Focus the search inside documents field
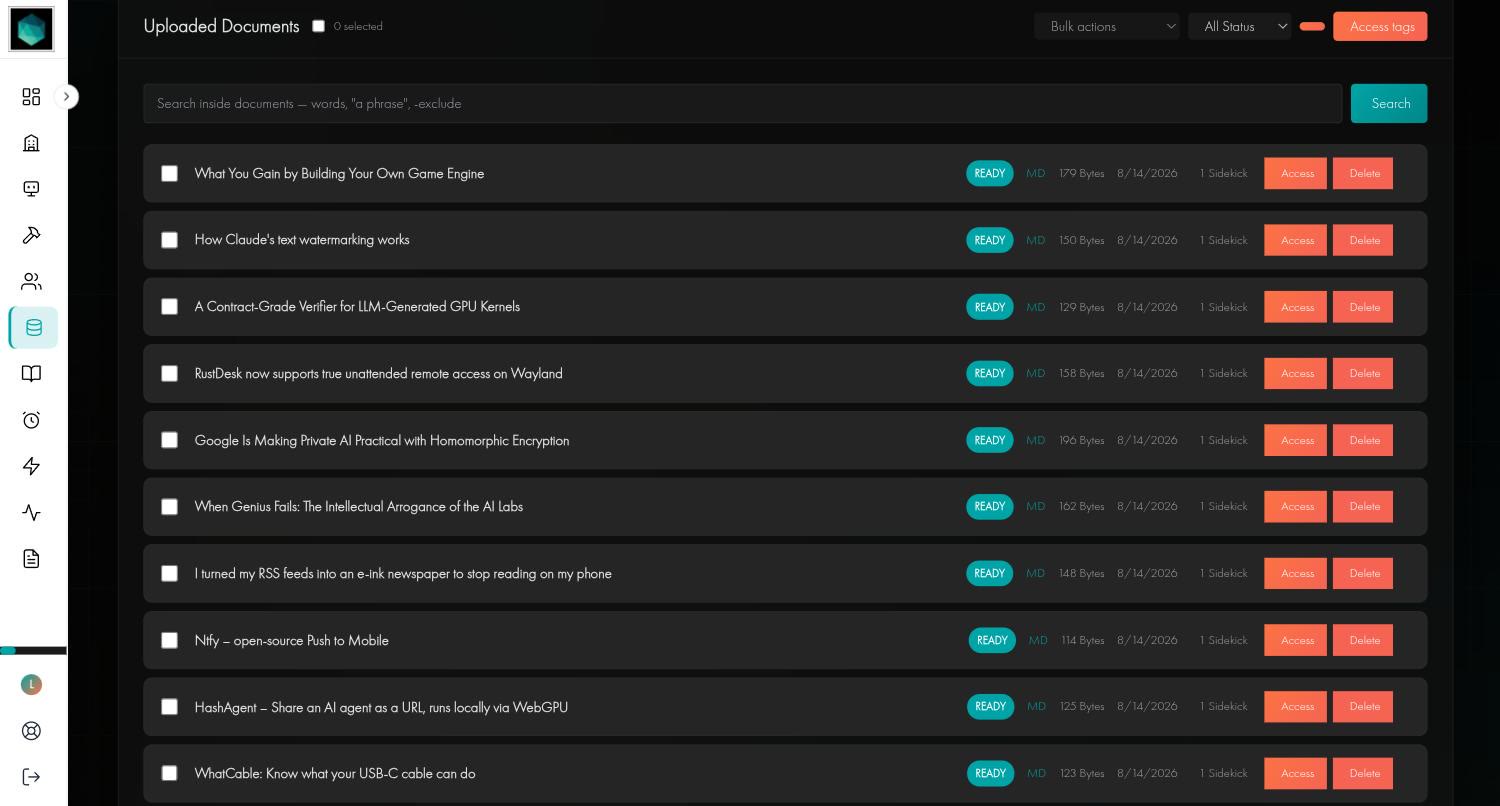The image size is (1500, 806). pyautogui.click(x=743, y=104)
